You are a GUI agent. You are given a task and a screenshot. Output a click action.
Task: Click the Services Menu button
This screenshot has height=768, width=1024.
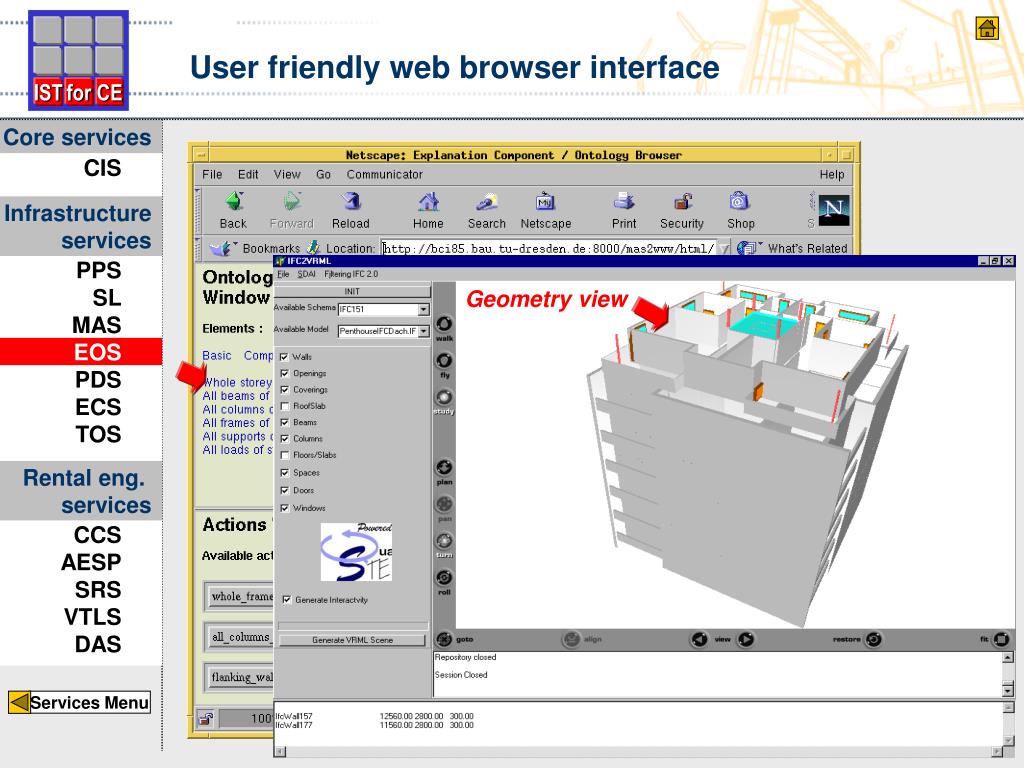point(80,702)
